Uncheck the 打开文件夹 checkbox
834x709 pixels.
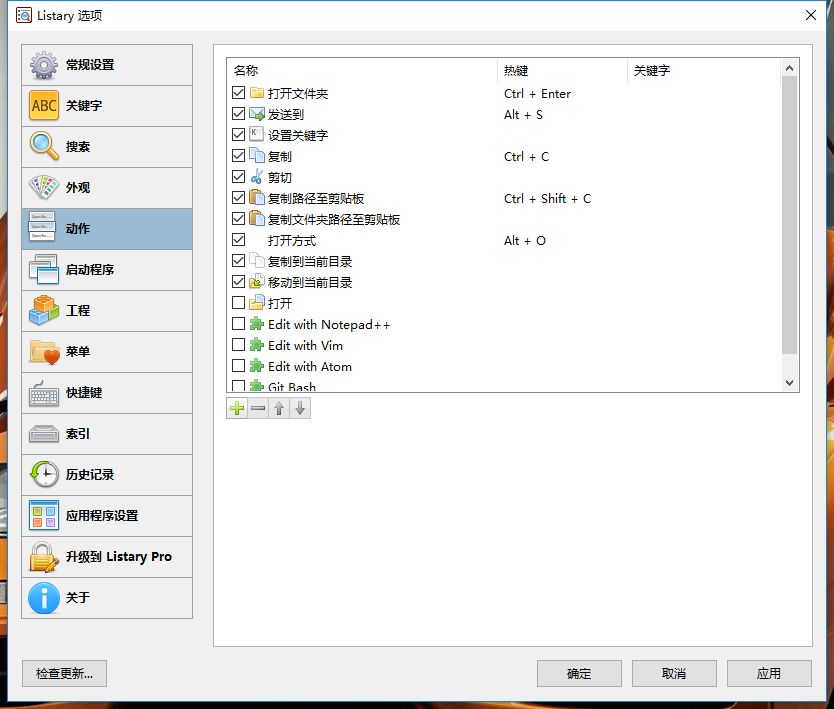click(x=238, y=93)
